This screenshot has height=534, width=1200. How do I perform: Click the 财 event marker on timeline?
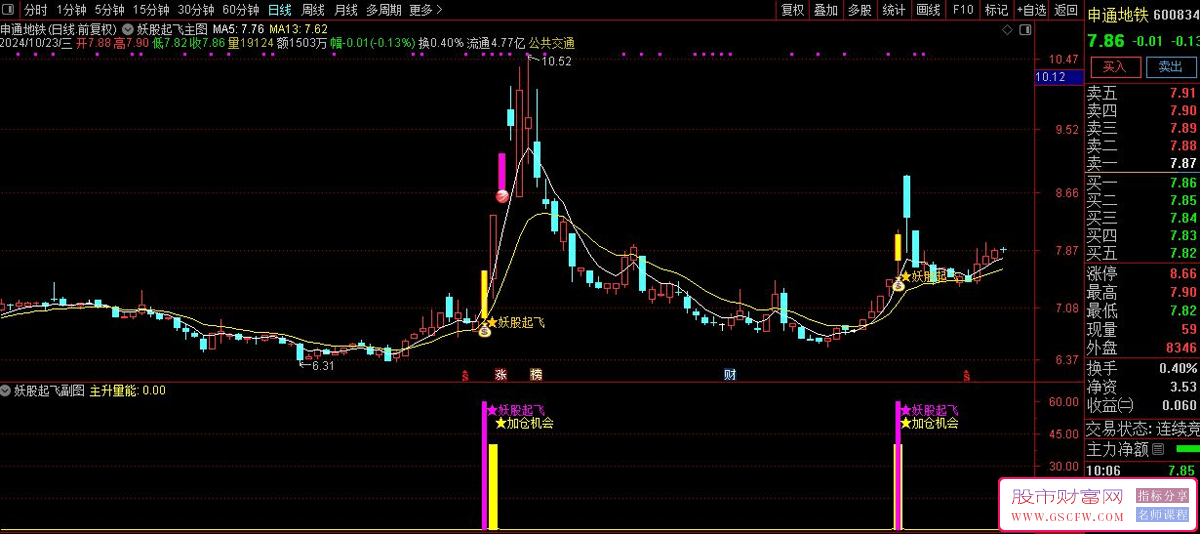731,375
